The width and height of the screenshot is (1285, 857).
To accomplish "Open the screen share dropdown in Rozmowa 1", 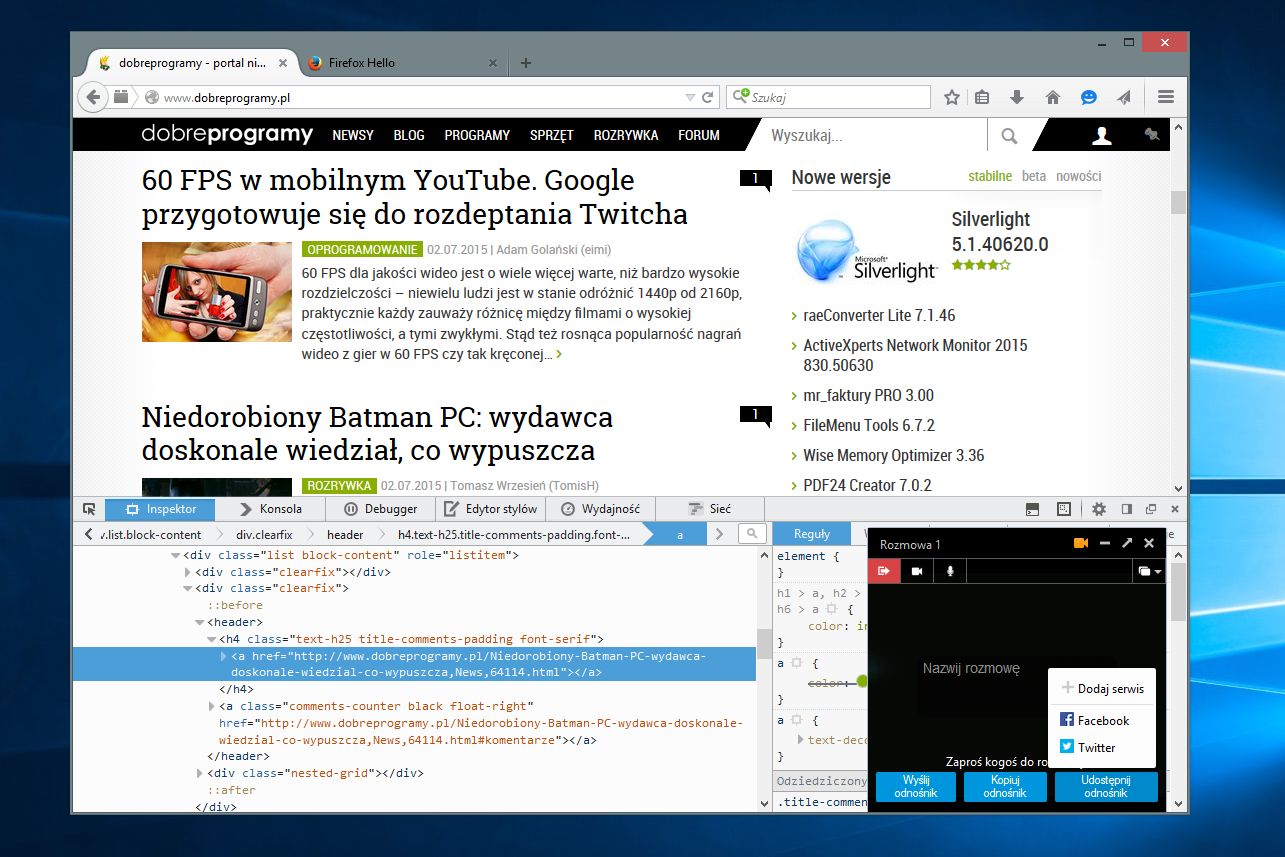I will click(1150, 571).
